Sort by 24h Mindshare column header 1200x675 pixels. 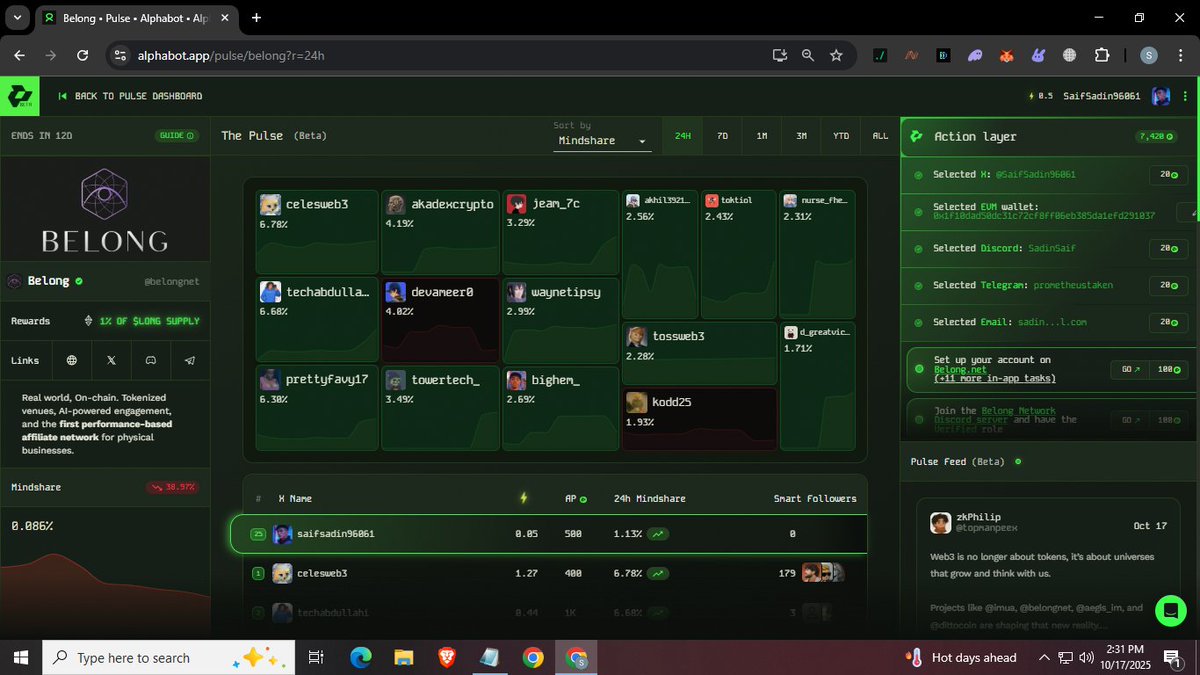(x=649, y=498)
